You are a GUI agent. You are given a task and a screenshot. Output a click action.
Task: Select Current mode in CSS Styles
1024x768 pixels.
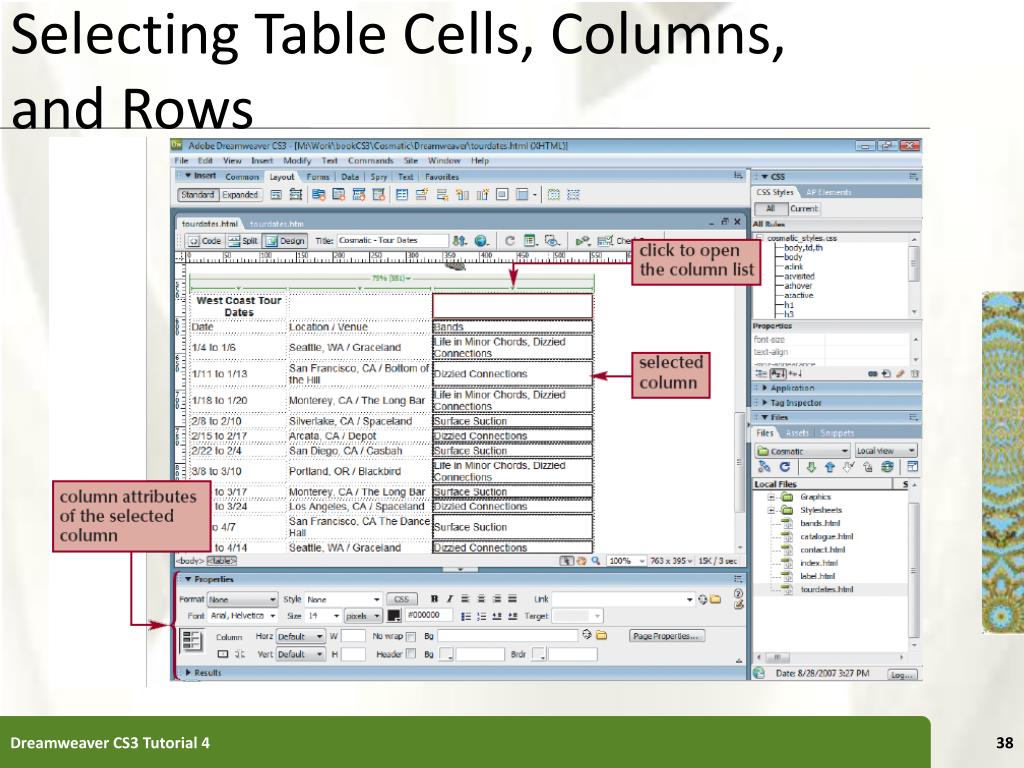click(x=803, y=209)
